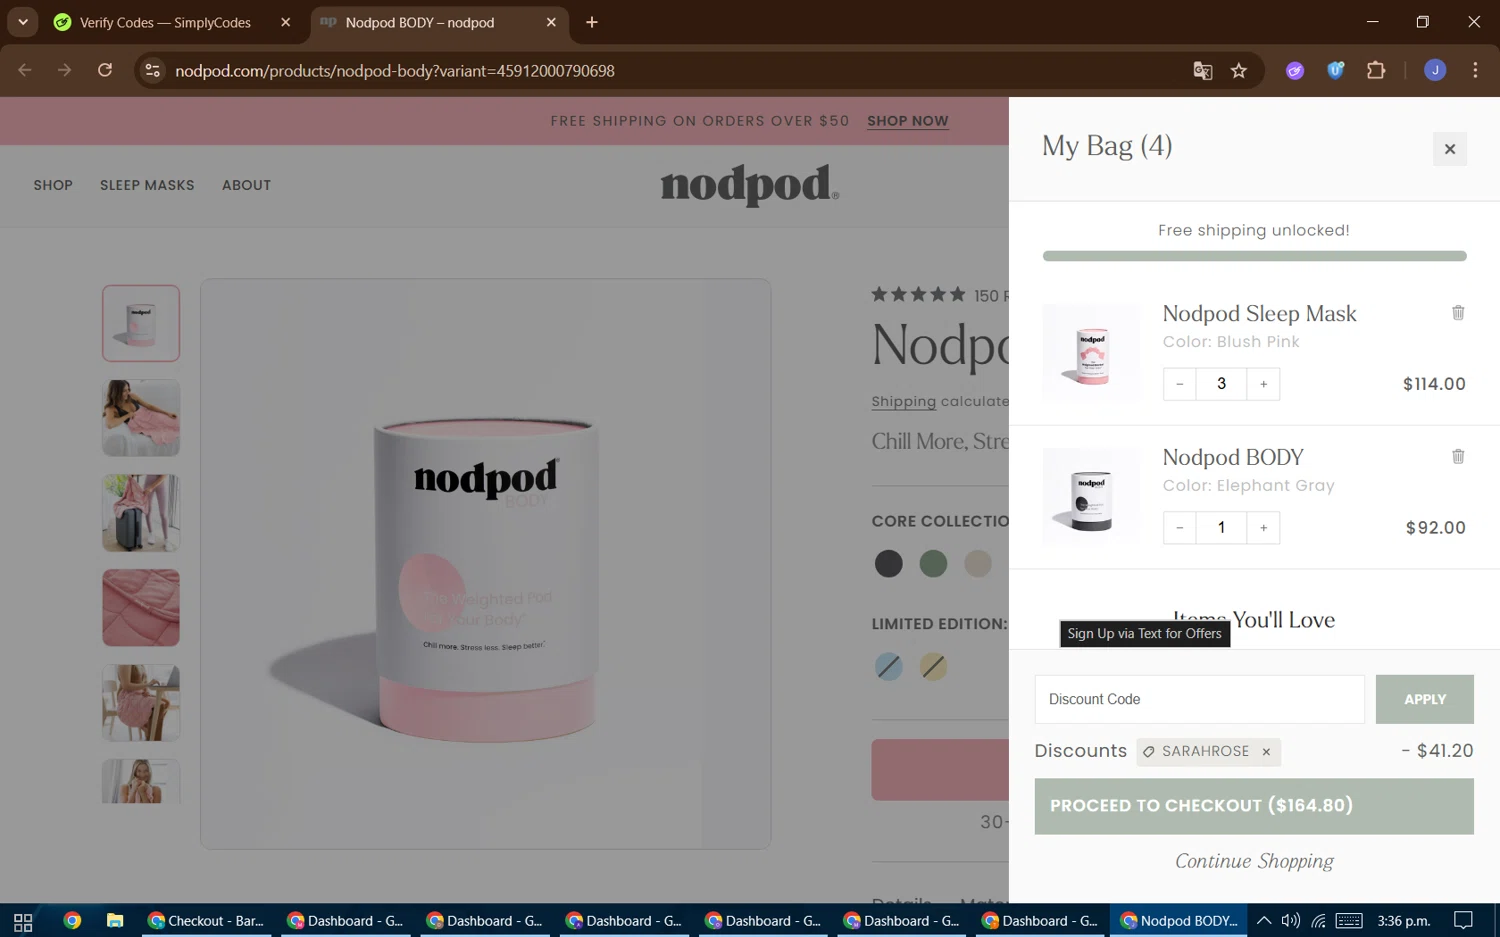Select the yellow limited edition swatch
This screenshot has height=937, width=1500.
pyautogui.click(x=933, y=666)
